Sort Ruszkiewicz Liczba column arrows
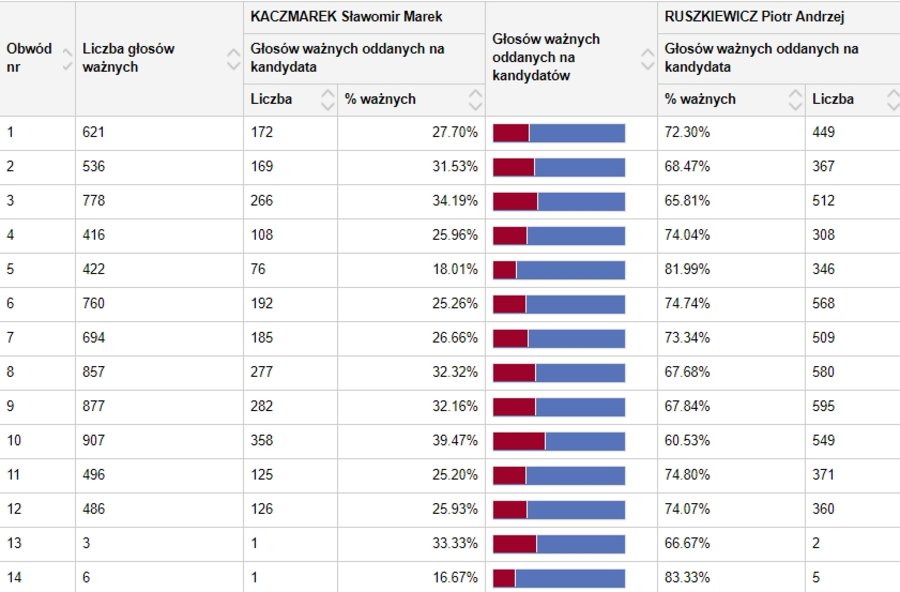 tap(891, 99)
